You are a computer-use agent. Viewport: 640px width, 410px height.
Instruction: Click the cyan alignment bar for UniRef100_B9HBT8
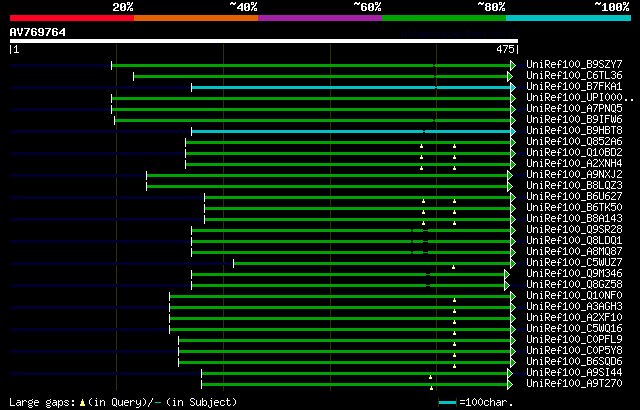(351, 131)
